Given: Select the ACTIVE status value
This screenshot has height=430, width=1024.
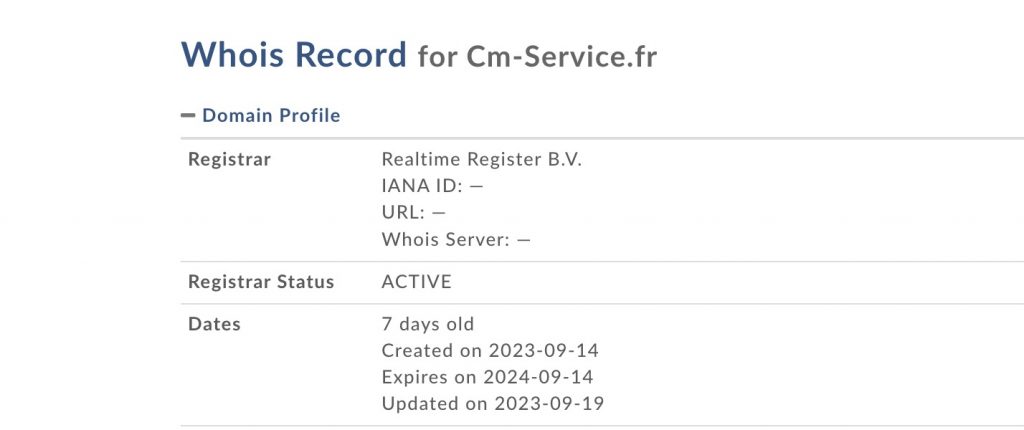Looking at the screenshot, I should (x=417, y=282).
